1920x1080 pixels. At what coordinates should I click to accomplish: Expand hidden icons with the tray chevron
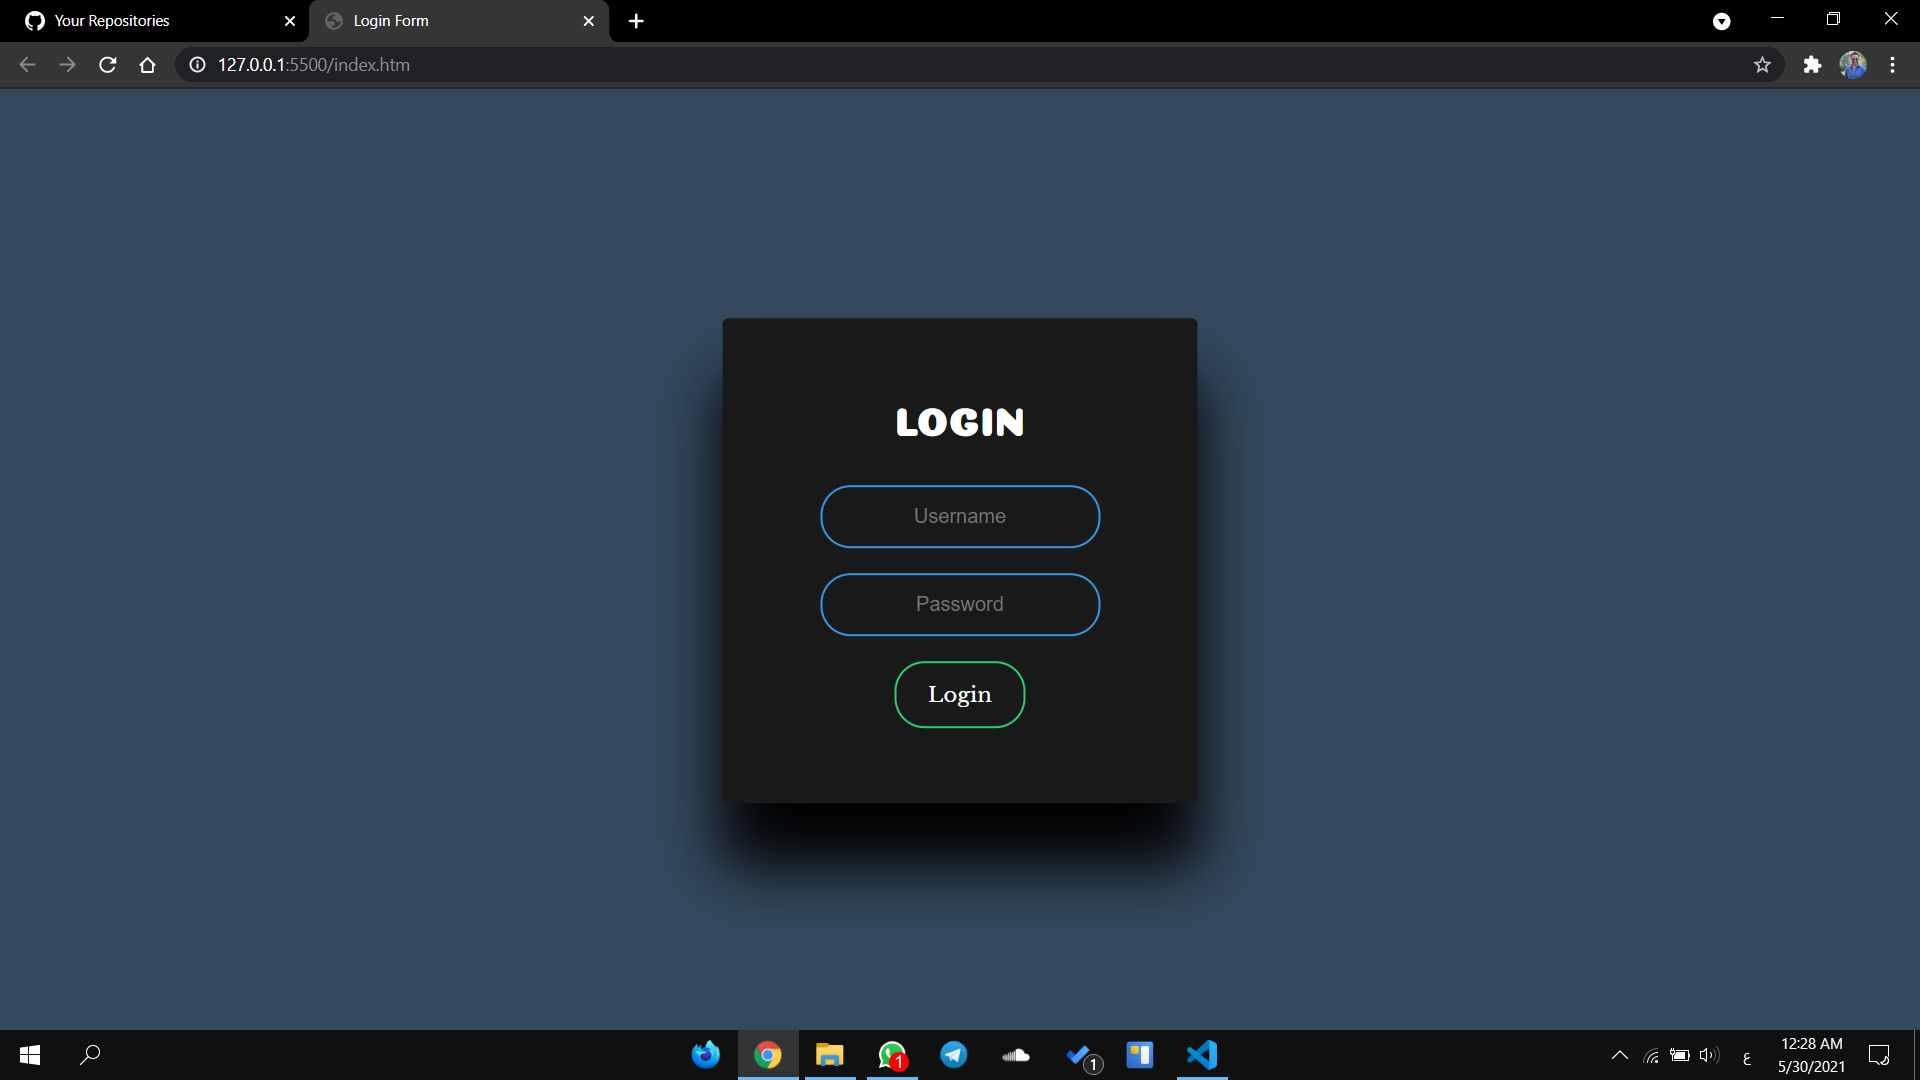point(1619,1055)
